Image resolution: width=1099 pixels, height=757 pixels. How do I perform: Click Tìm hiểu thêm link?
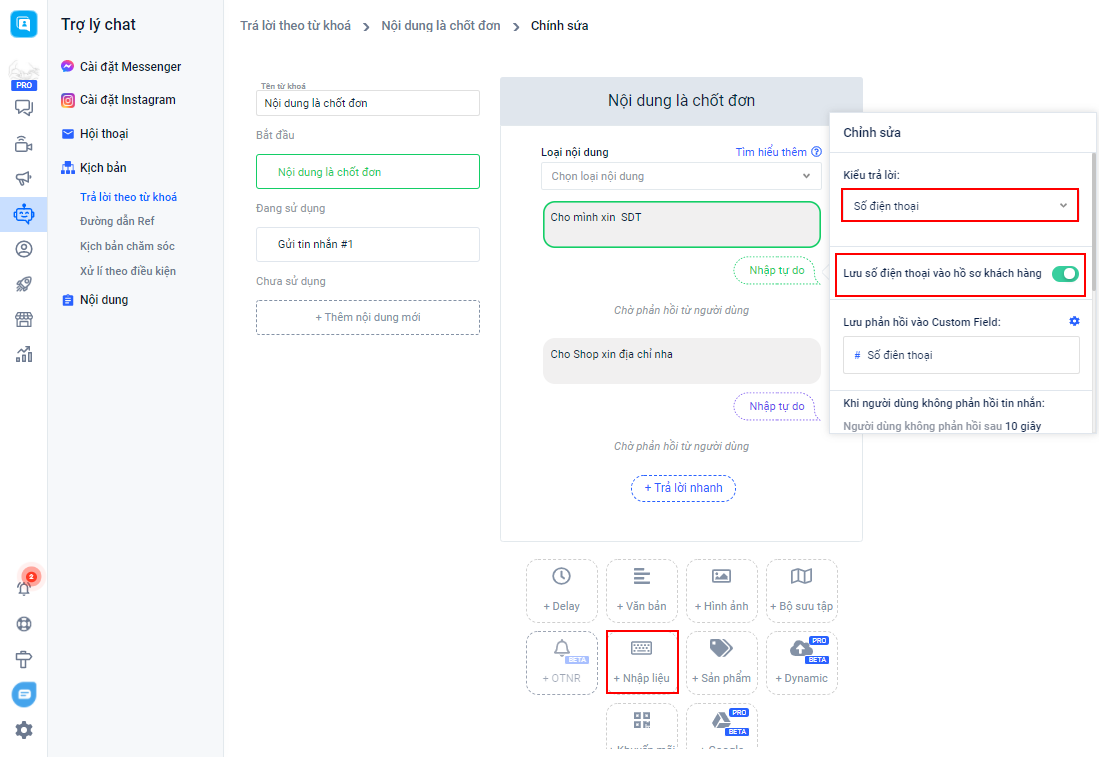point(771,152)
